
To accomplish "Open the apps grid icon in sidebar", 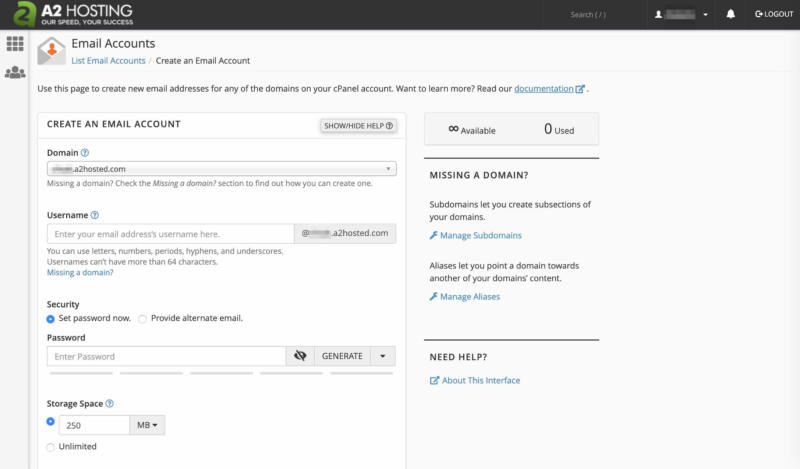I will (15, 44).
